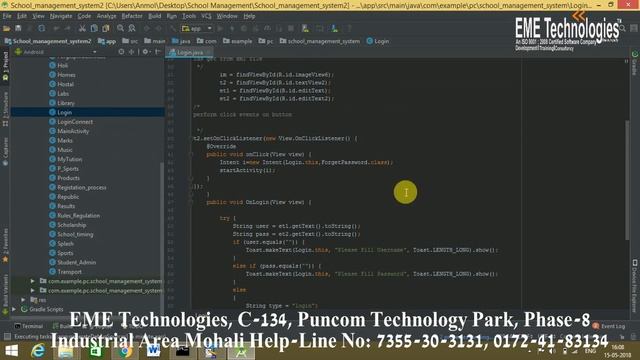
Task: Open the Help menu
Action: pyautogui.click(x=249, y=16)
